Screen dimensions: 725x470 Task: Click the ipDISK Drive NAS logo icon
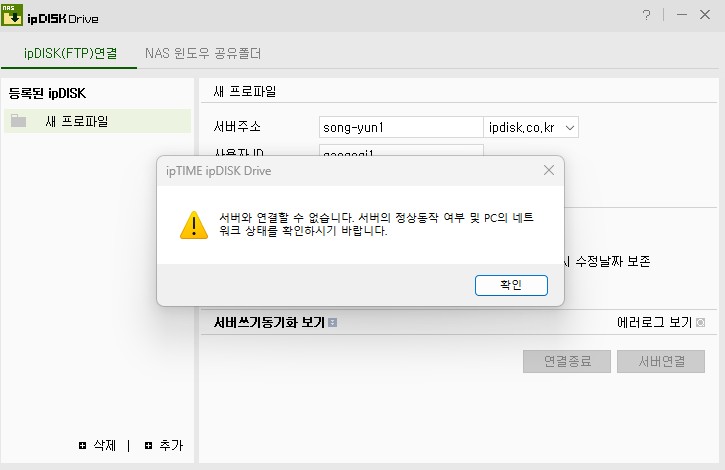12,15
